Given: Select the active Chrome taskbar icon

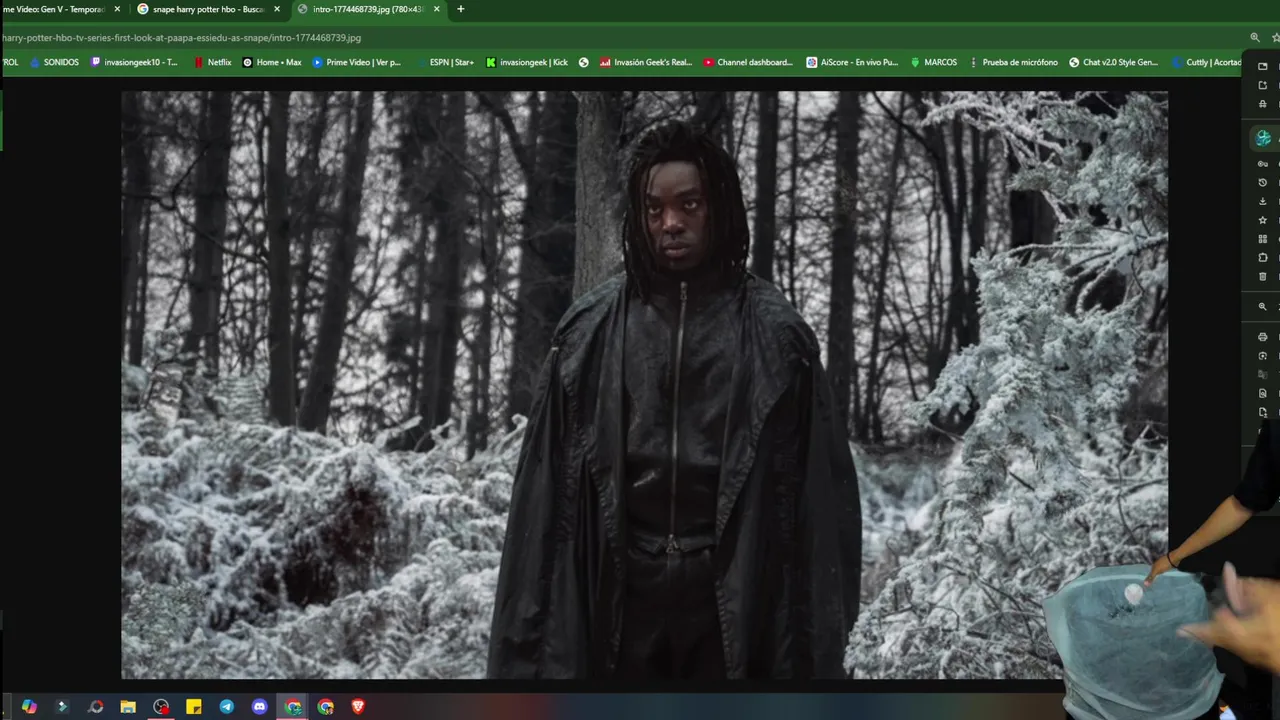Looking at the screenshot, I should 293,707.
